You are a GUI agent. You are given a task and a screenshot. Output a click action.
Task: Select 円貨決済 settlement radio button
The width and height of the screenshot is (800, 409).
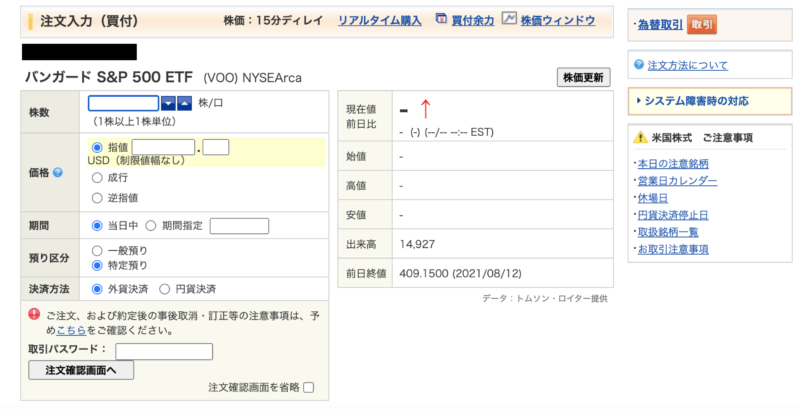pyautogui.click(x=164, y=289)
